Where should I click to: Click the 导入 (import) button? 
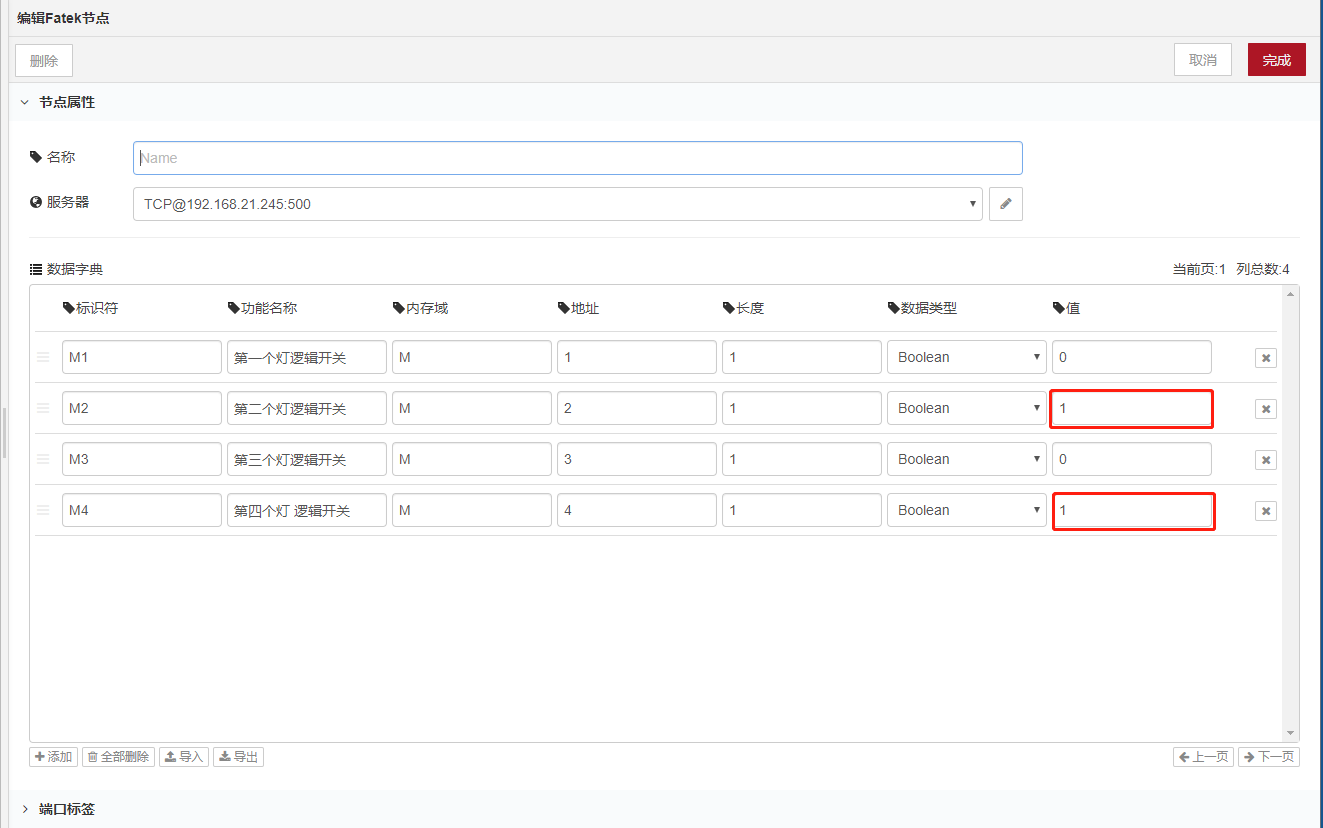(x=184, y=757)
